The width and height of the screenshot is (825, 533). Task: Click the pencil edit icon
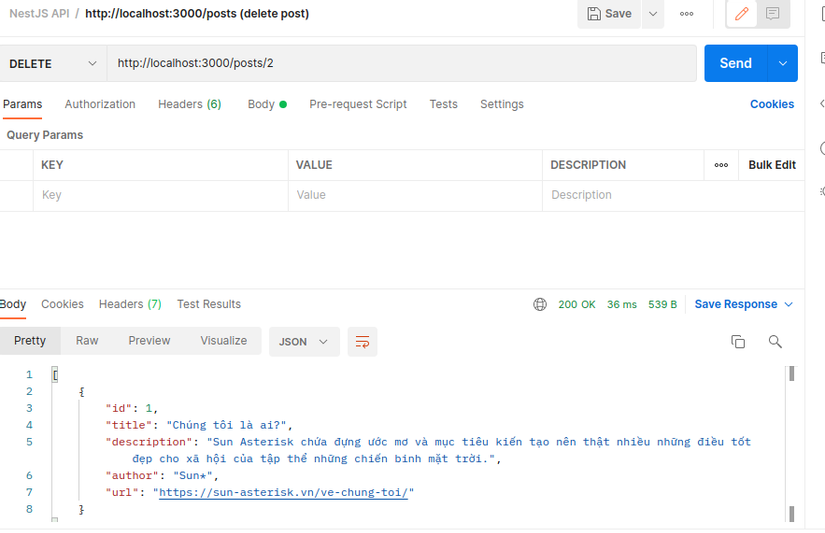coord(741,14)
